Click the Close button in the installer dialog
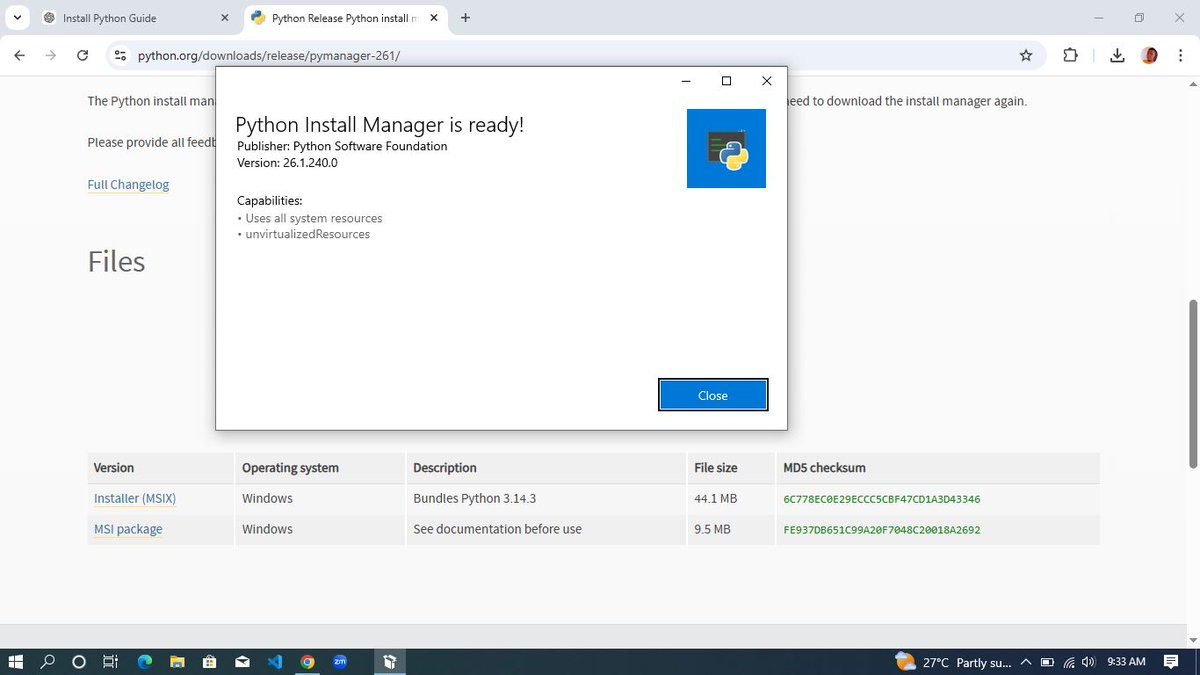 pos(713,395)
